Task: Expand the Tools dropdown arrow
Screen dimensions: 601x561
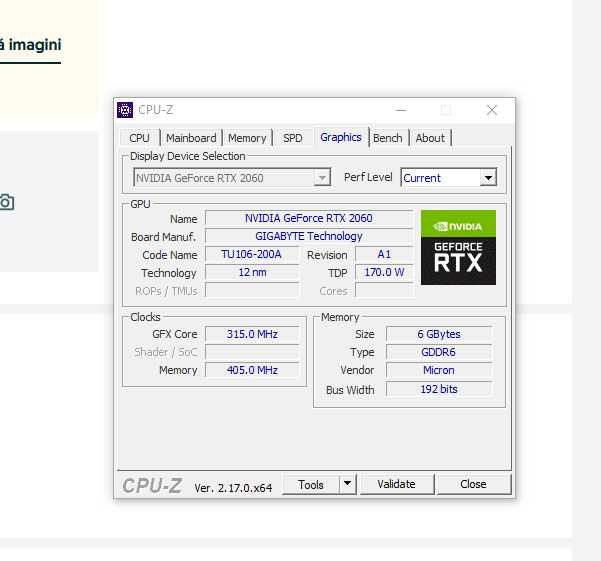Action: tap(348, 484)
